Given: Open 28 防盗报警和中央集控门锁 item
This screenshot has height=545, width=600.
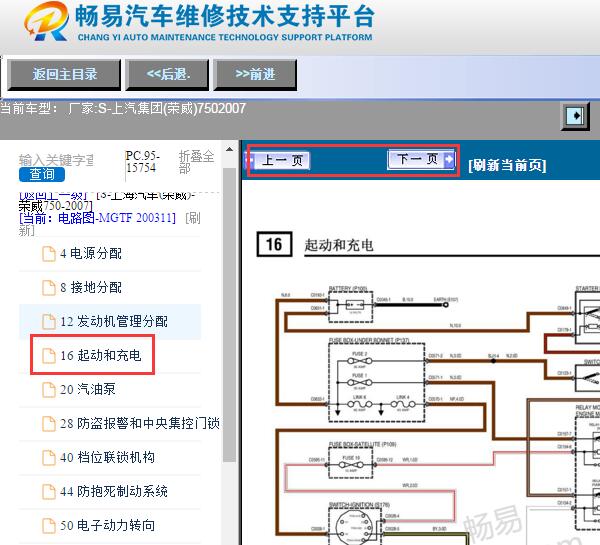Looking at the screenshot, I should point(140,424).
